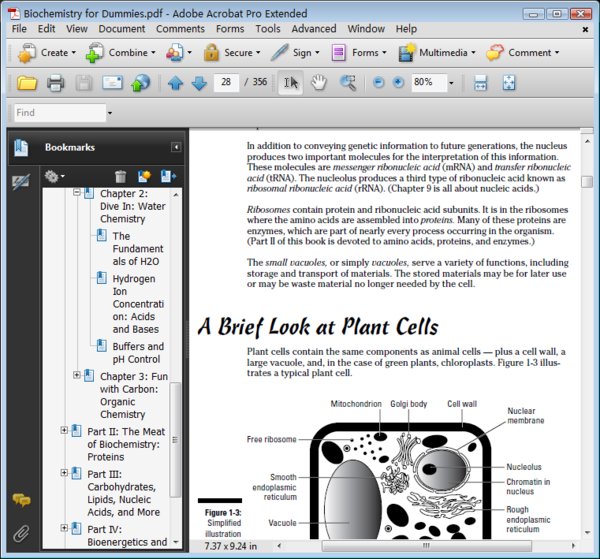Collapse the Chapter 2 bookmark
Image resolution: width=600 pixels, height=559 pixels.
click(77, 192)
